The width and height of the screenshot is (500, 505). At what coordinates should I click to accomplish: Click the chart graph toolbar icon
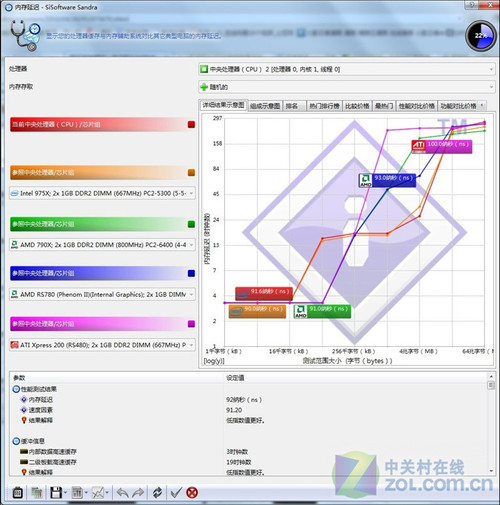pos(98,492)
